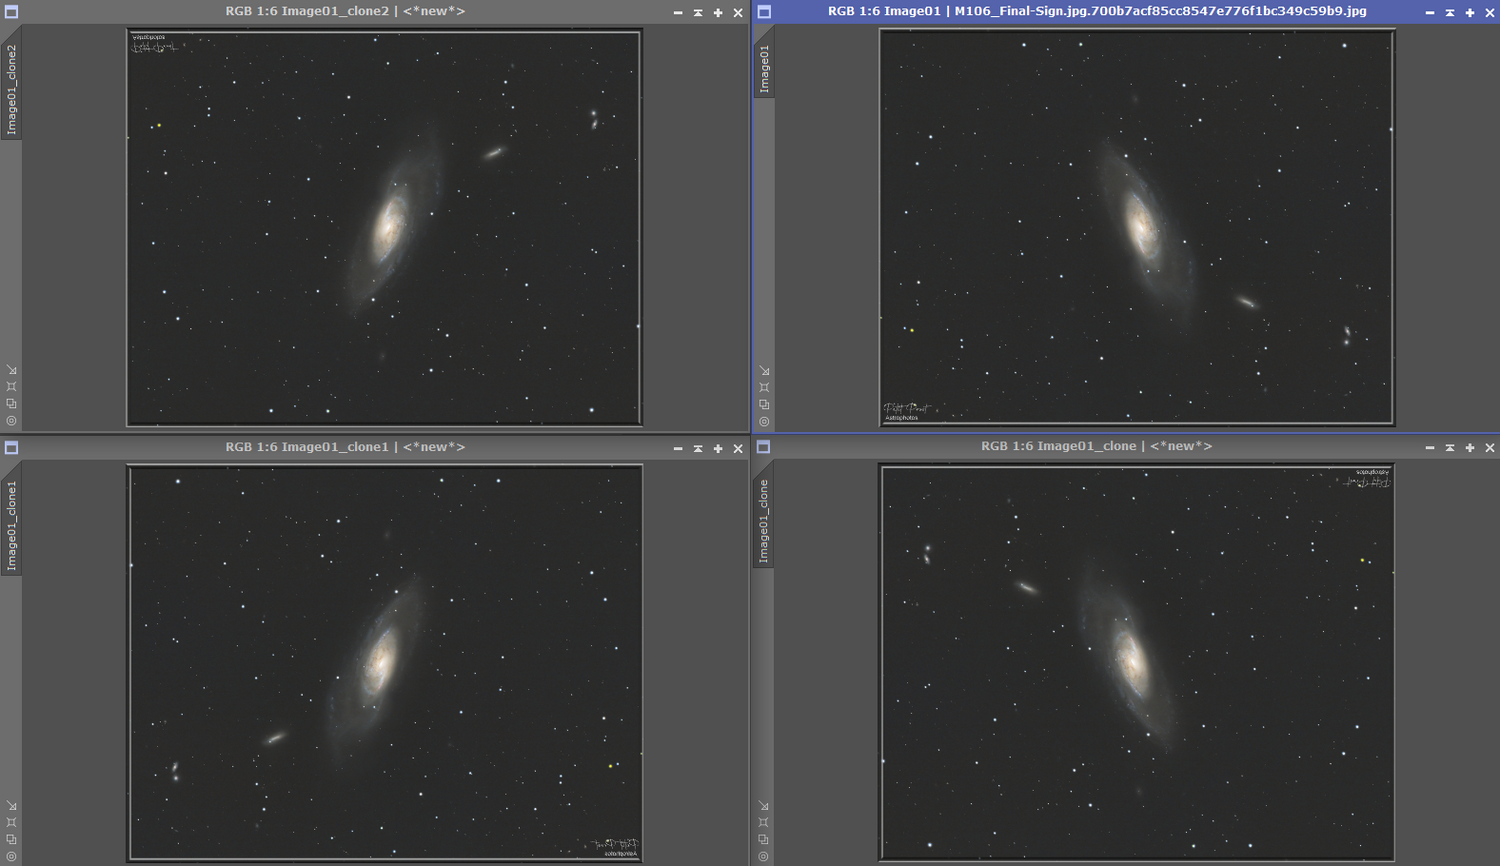The width and height of the screenshot is (1500, 866).
Task: Click fit-view corners icon in Image01_clone1 window
Action: [x=11, y=823]
